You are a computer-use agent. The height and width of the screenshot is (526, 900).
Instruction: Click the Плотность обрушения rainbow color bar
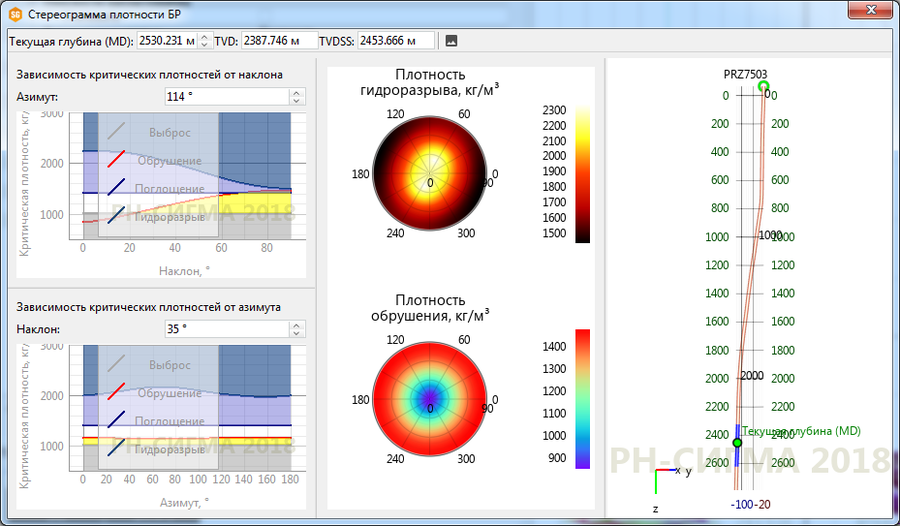(583, 398)
